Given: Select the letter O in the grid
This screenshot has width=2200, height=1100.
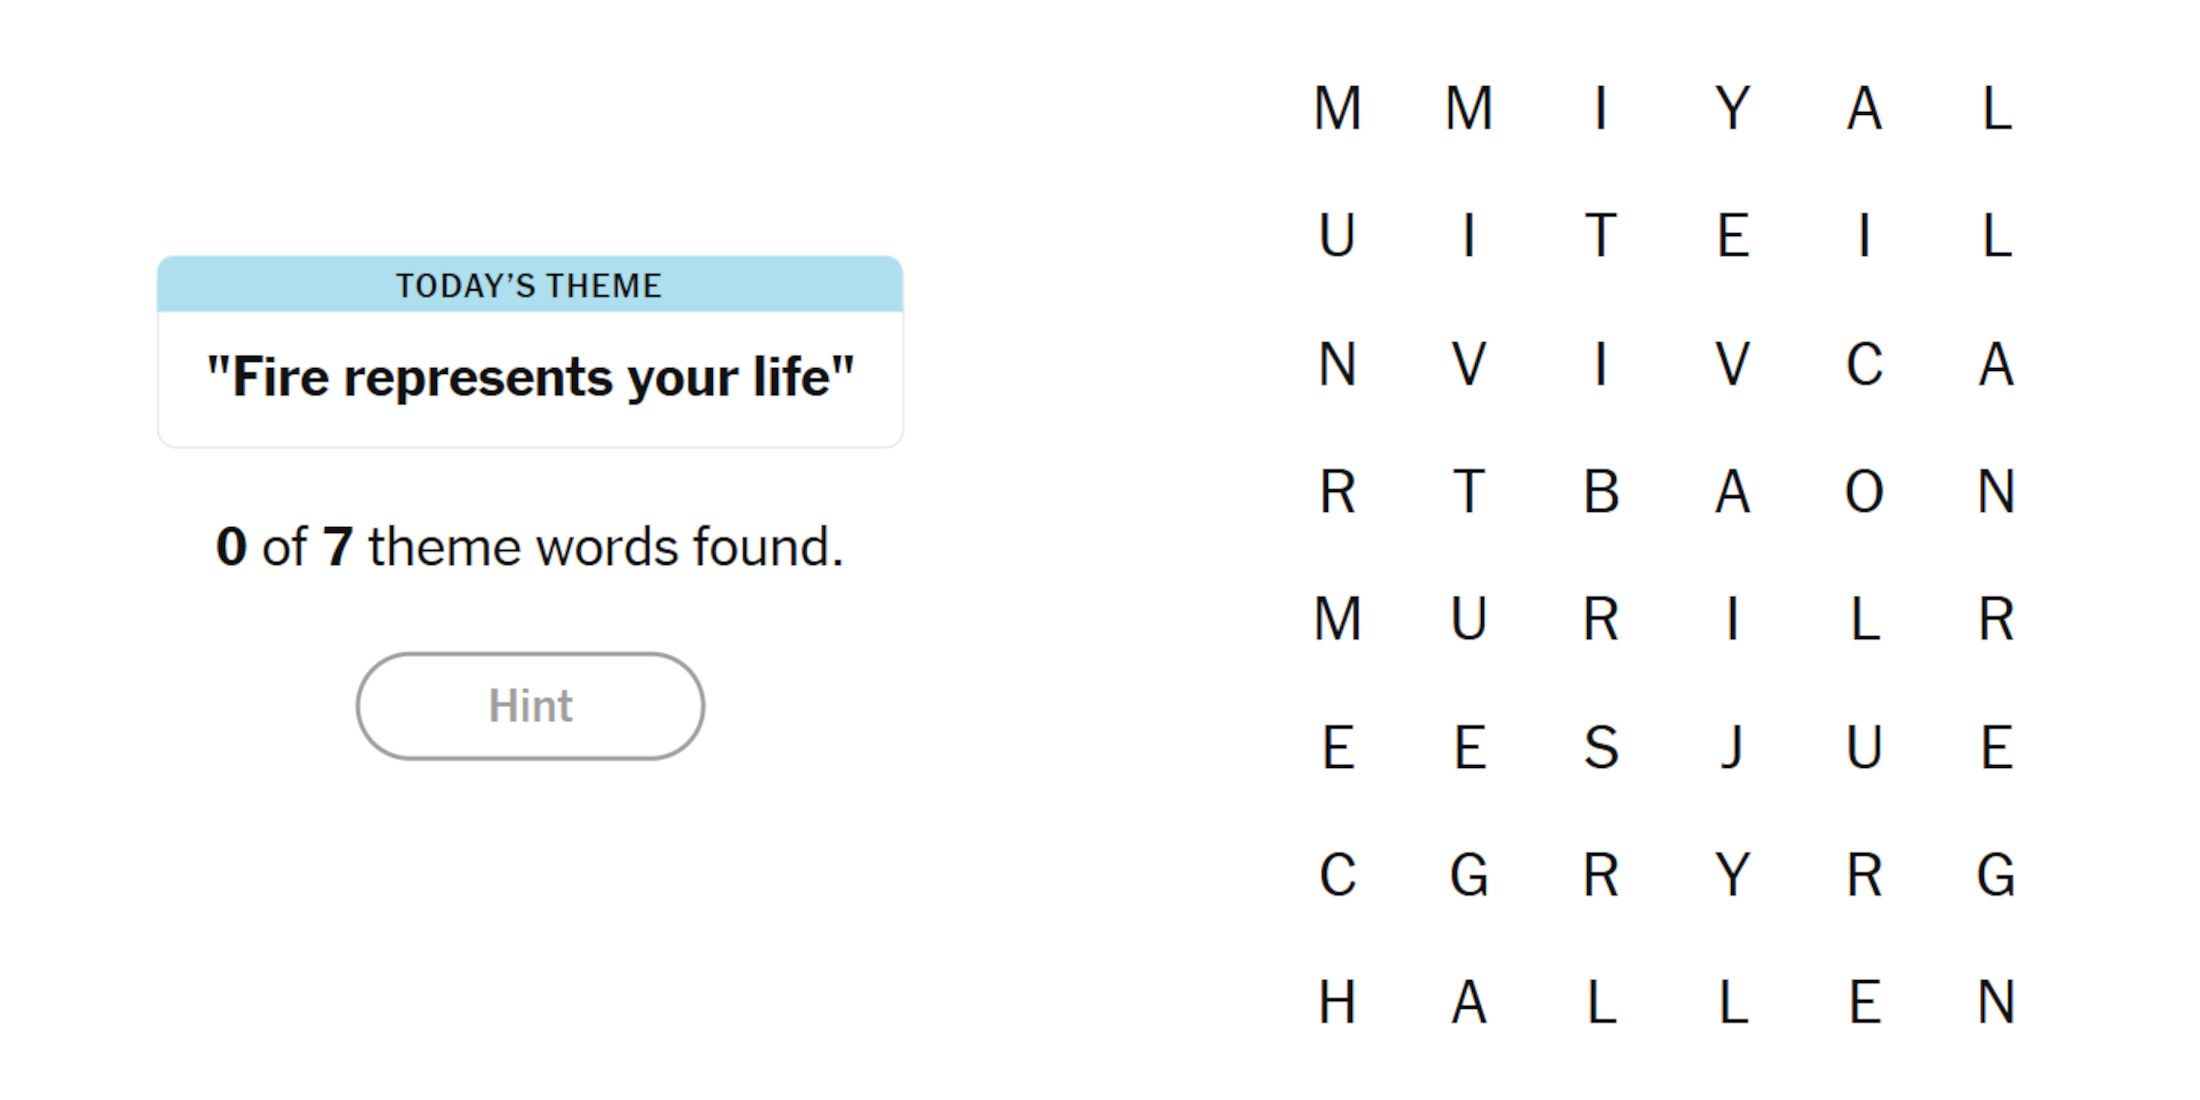Looking at the screenshot, I should [1864, 492].
